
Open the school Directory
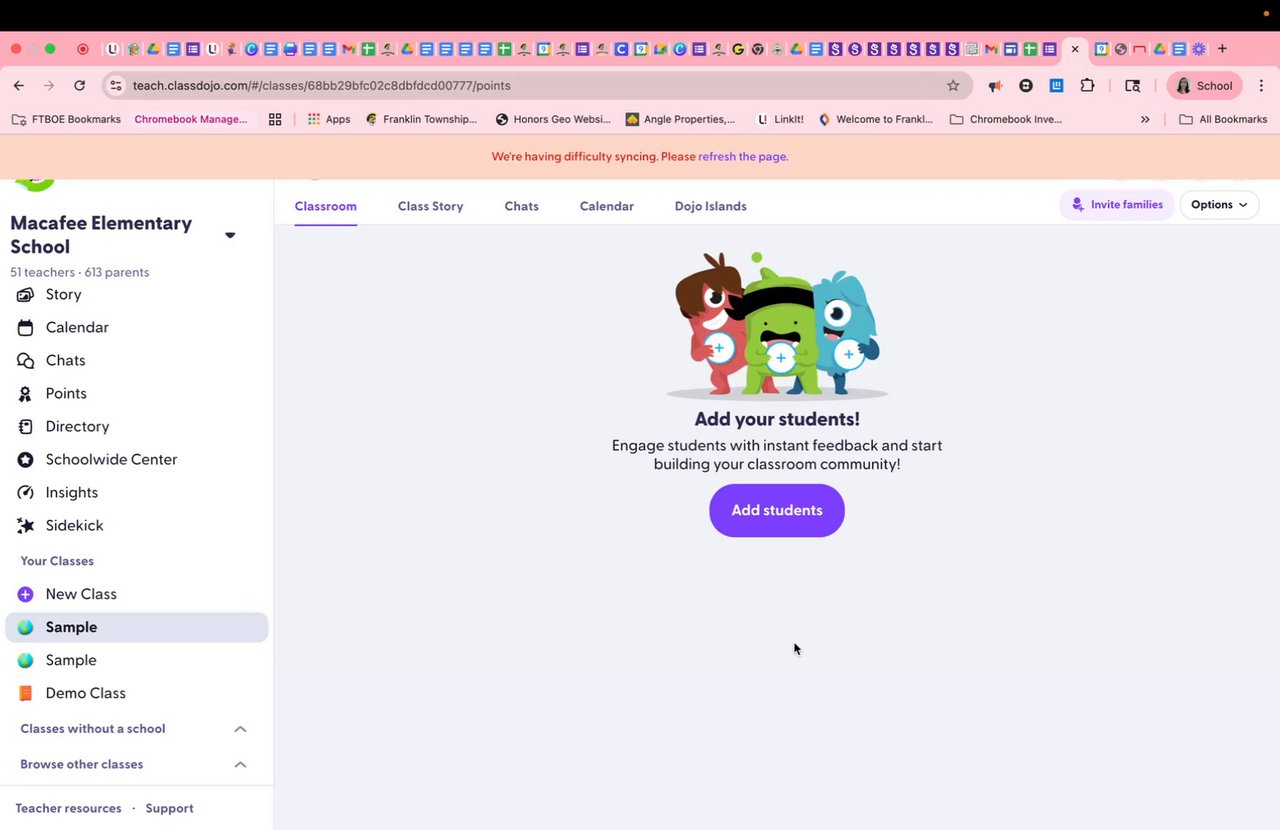[77, 426]
